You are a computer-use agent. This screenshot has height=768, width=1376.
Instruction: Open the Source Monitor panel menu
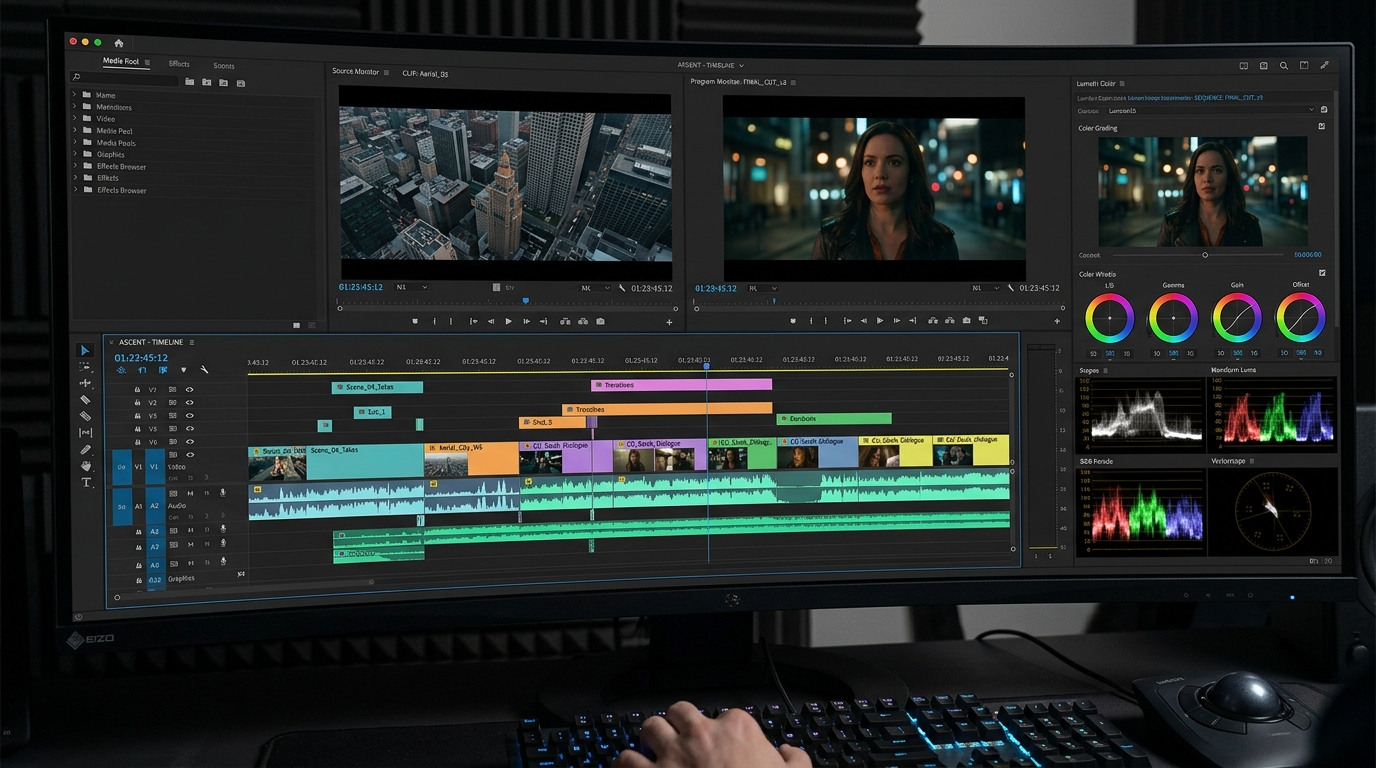coord(387,72)
